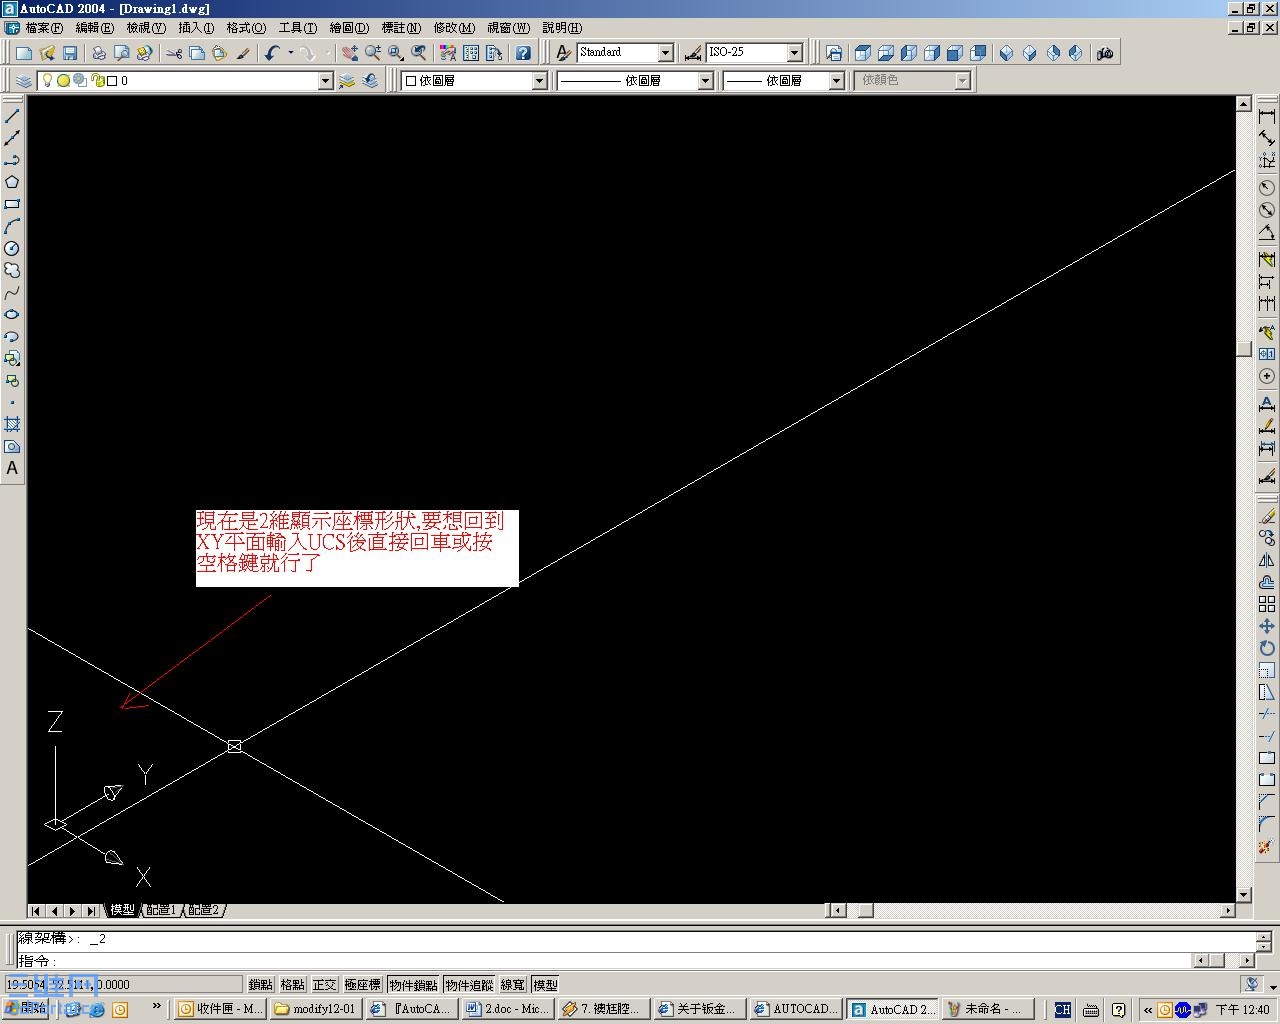This screenshot has height=1024, width=1280.
Task: Click the Cut scissors icon
Action: (174, 53)
